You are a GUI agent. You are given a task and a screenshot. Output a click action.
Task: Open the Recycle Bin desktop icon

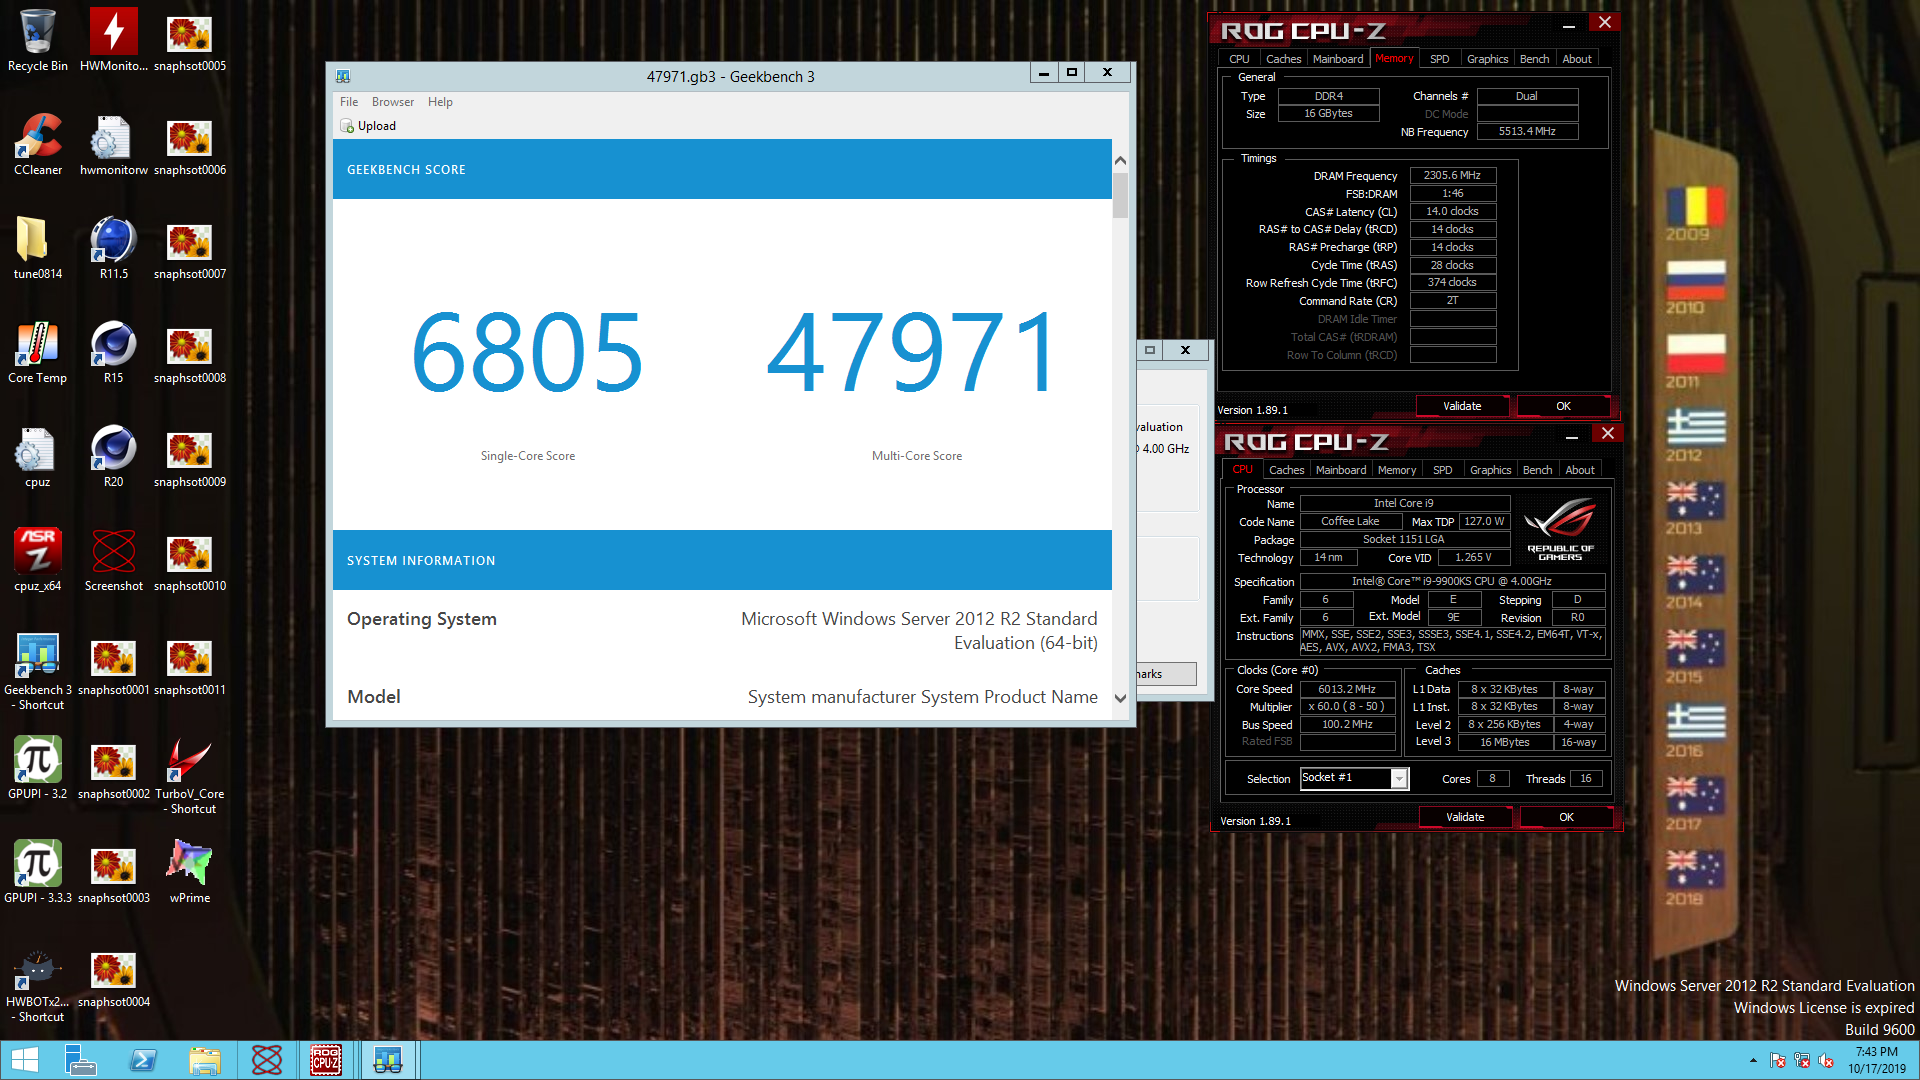(x=37, y=40)
